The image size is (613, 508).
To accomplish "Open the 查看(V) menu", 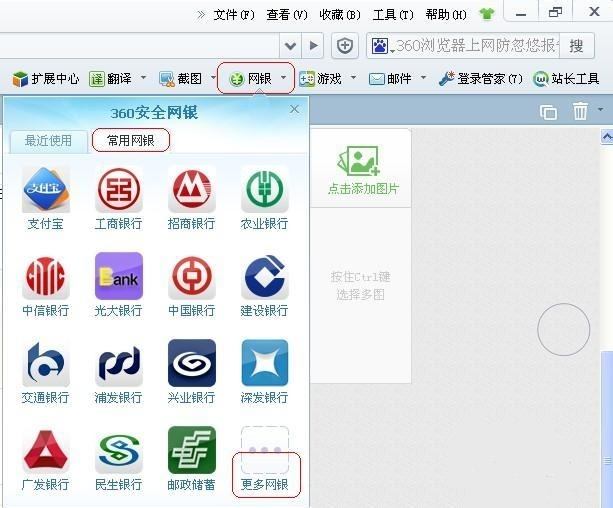I will click(287, 15).
